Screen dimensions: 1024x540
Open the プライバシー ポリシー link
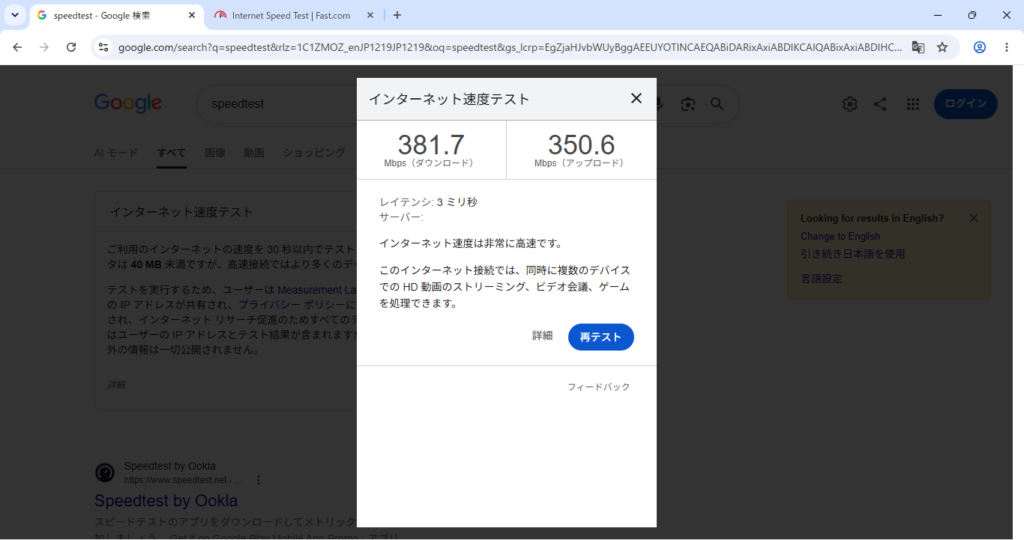pos(292,305)
